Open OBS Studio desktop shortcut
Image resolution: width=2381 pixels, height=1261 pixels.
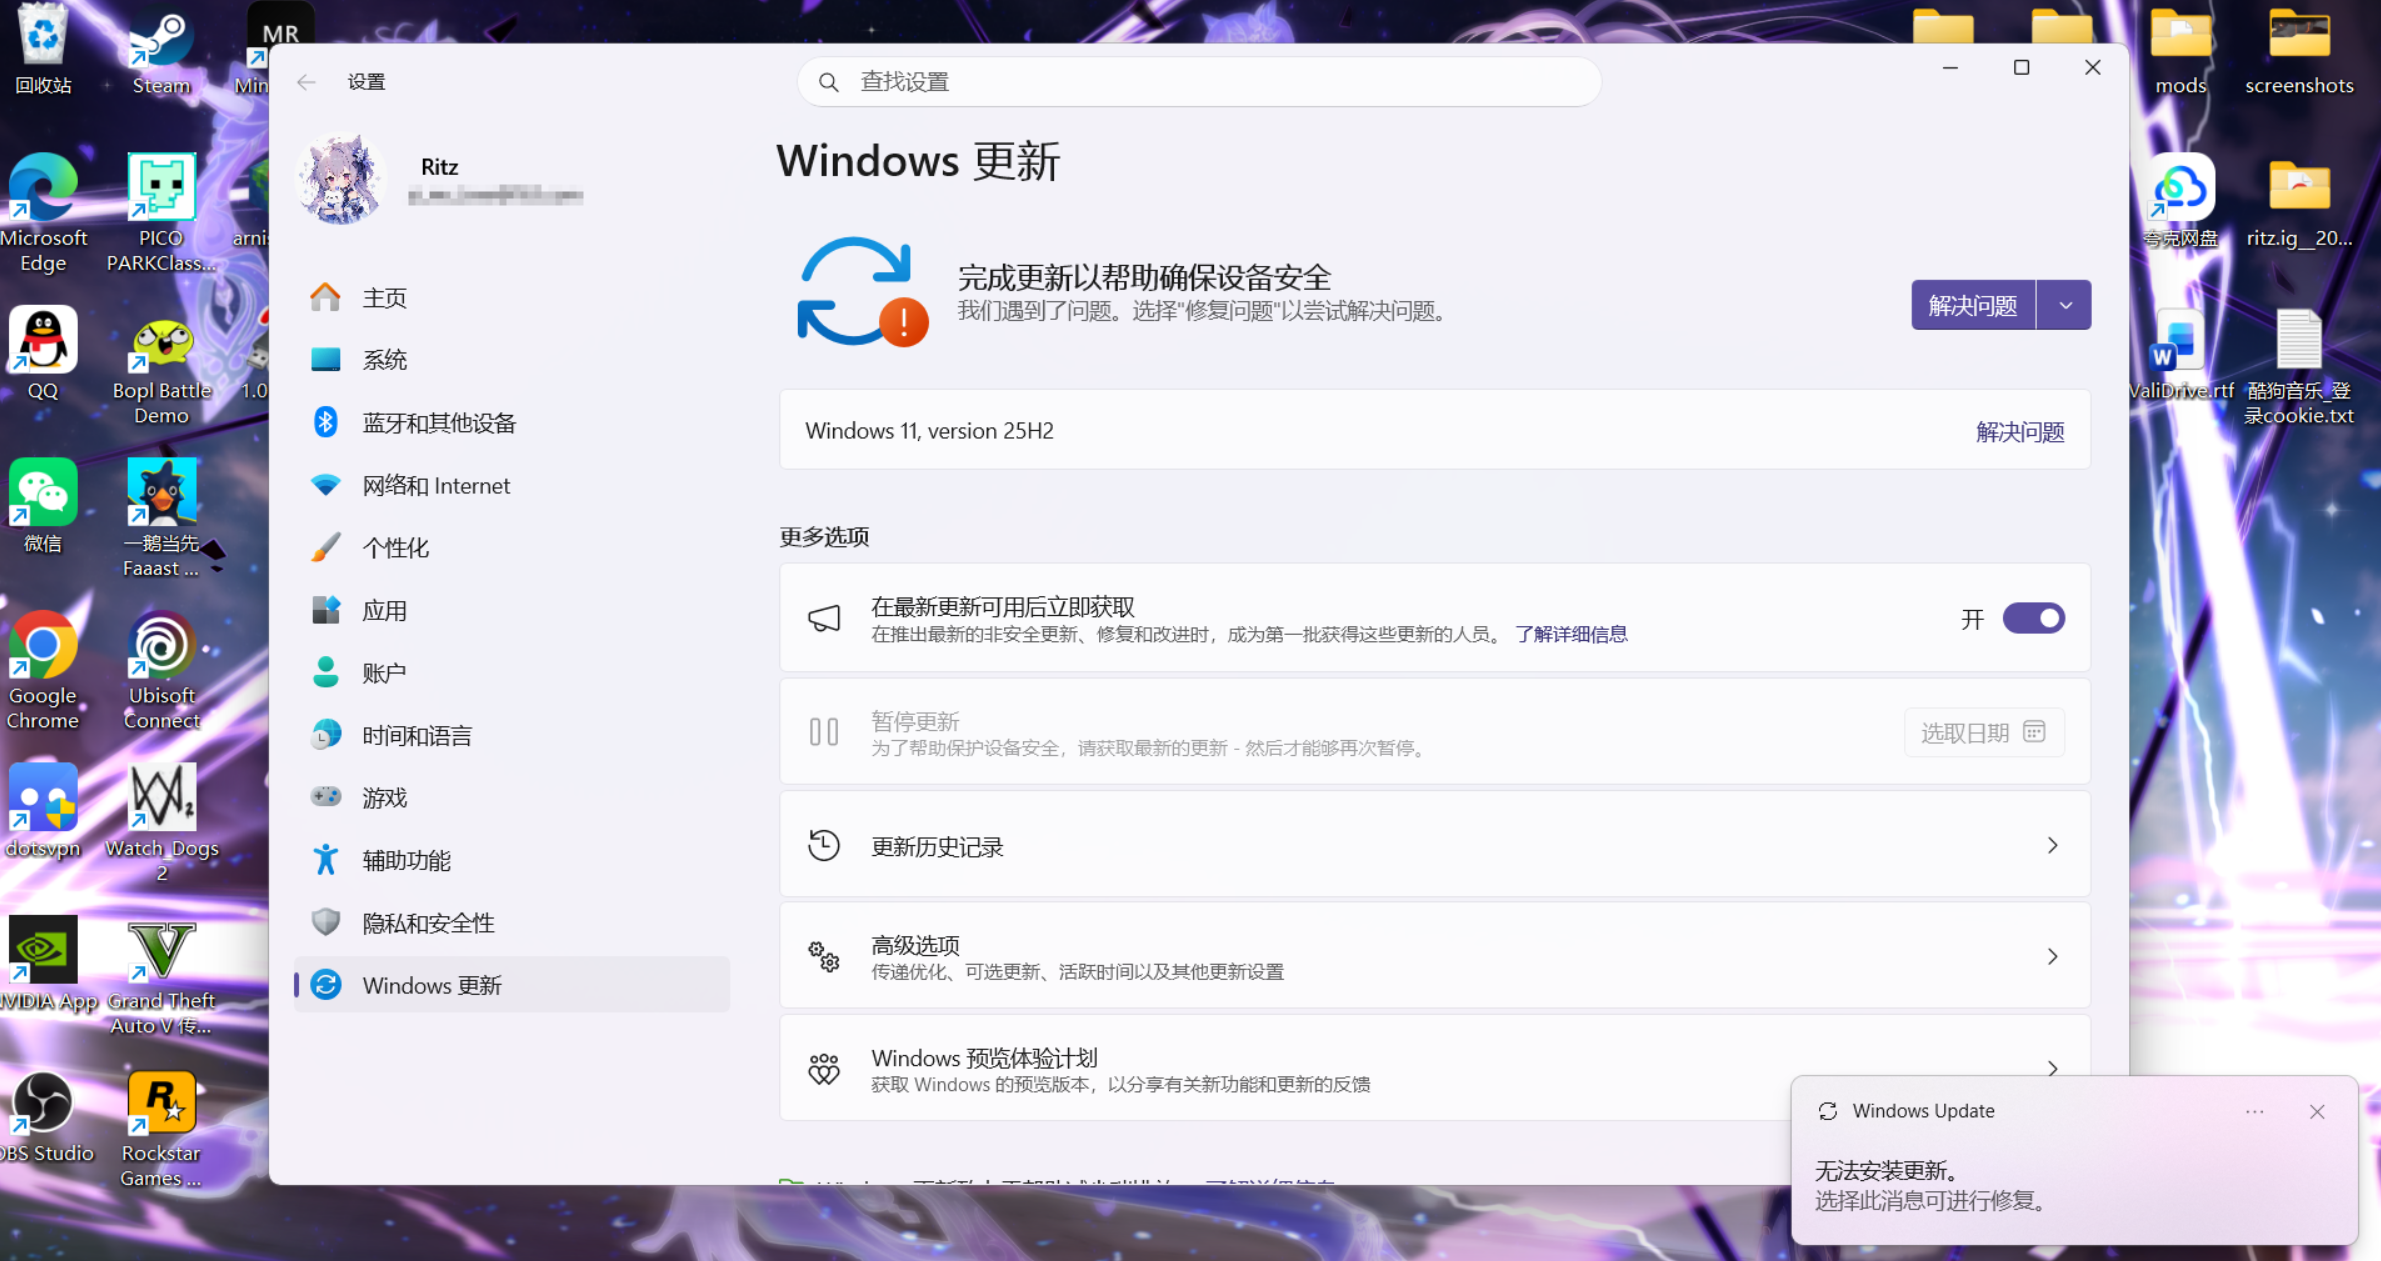[x=45, y=1117]
